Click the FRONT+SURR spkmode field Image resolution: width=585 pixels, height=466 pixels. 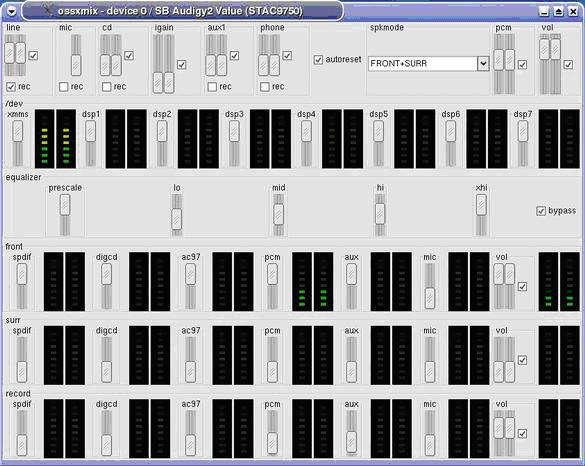click(x=423, y=64)
